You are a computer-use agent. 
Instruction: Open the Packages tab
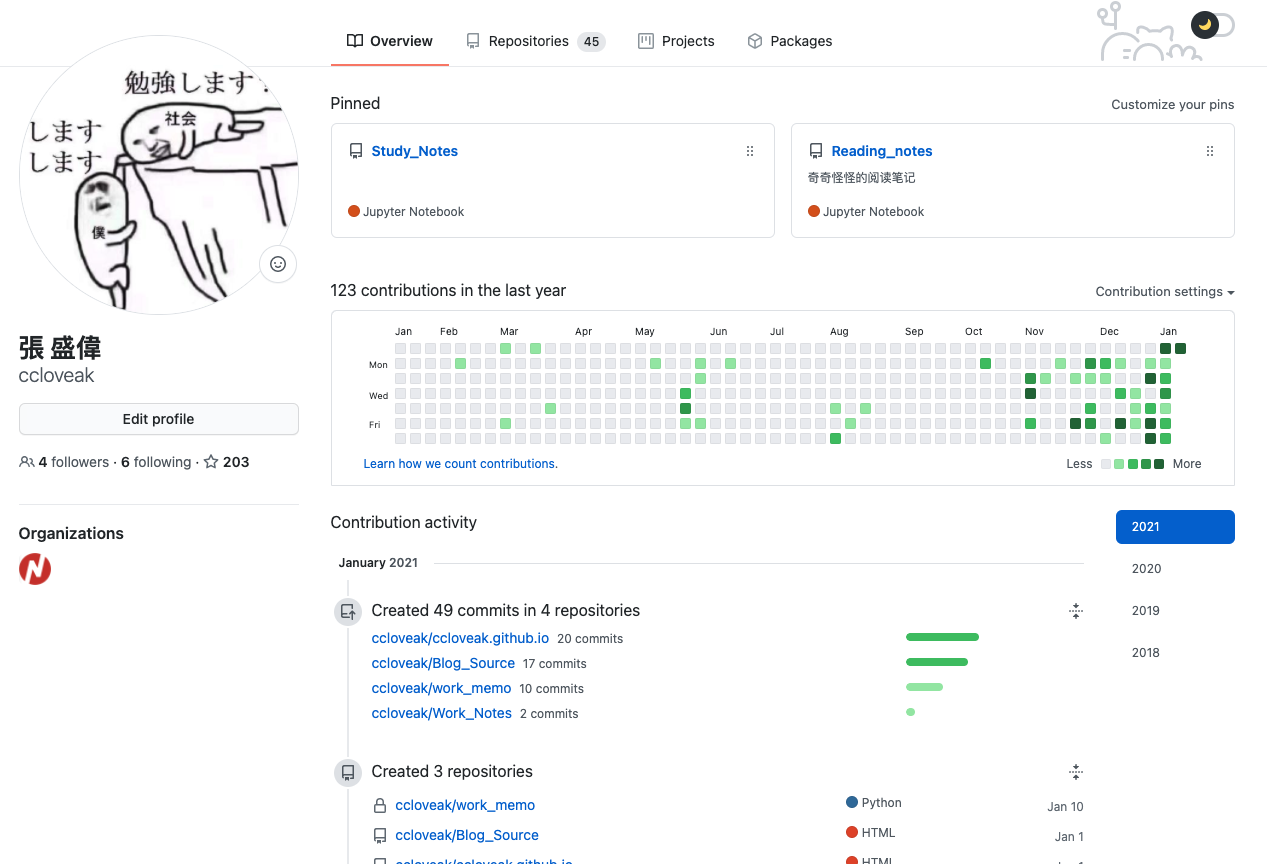click(x=789, y=41)
